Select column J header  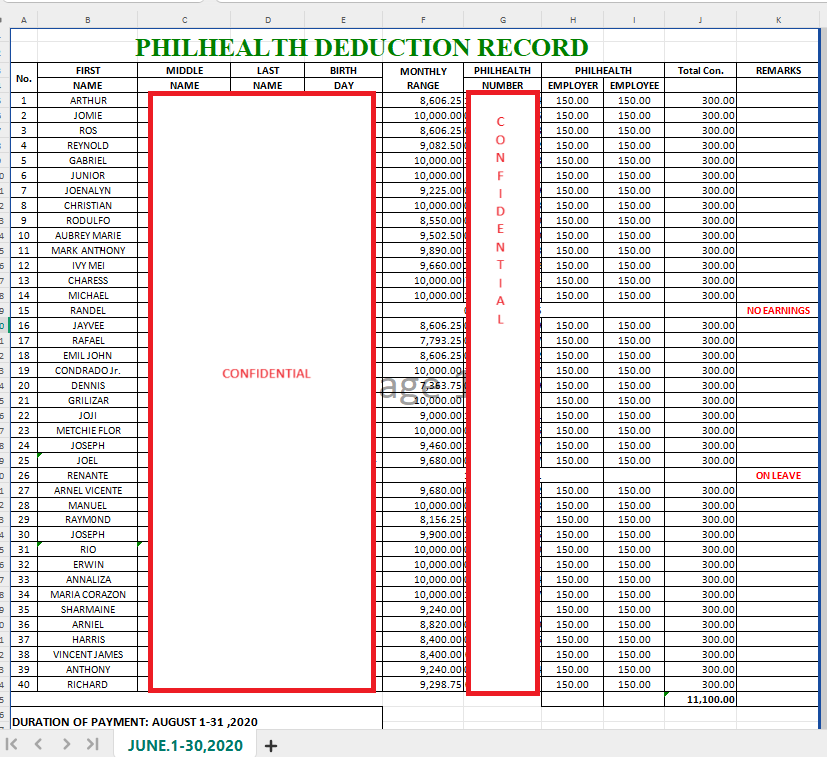(x=700, y=20)
